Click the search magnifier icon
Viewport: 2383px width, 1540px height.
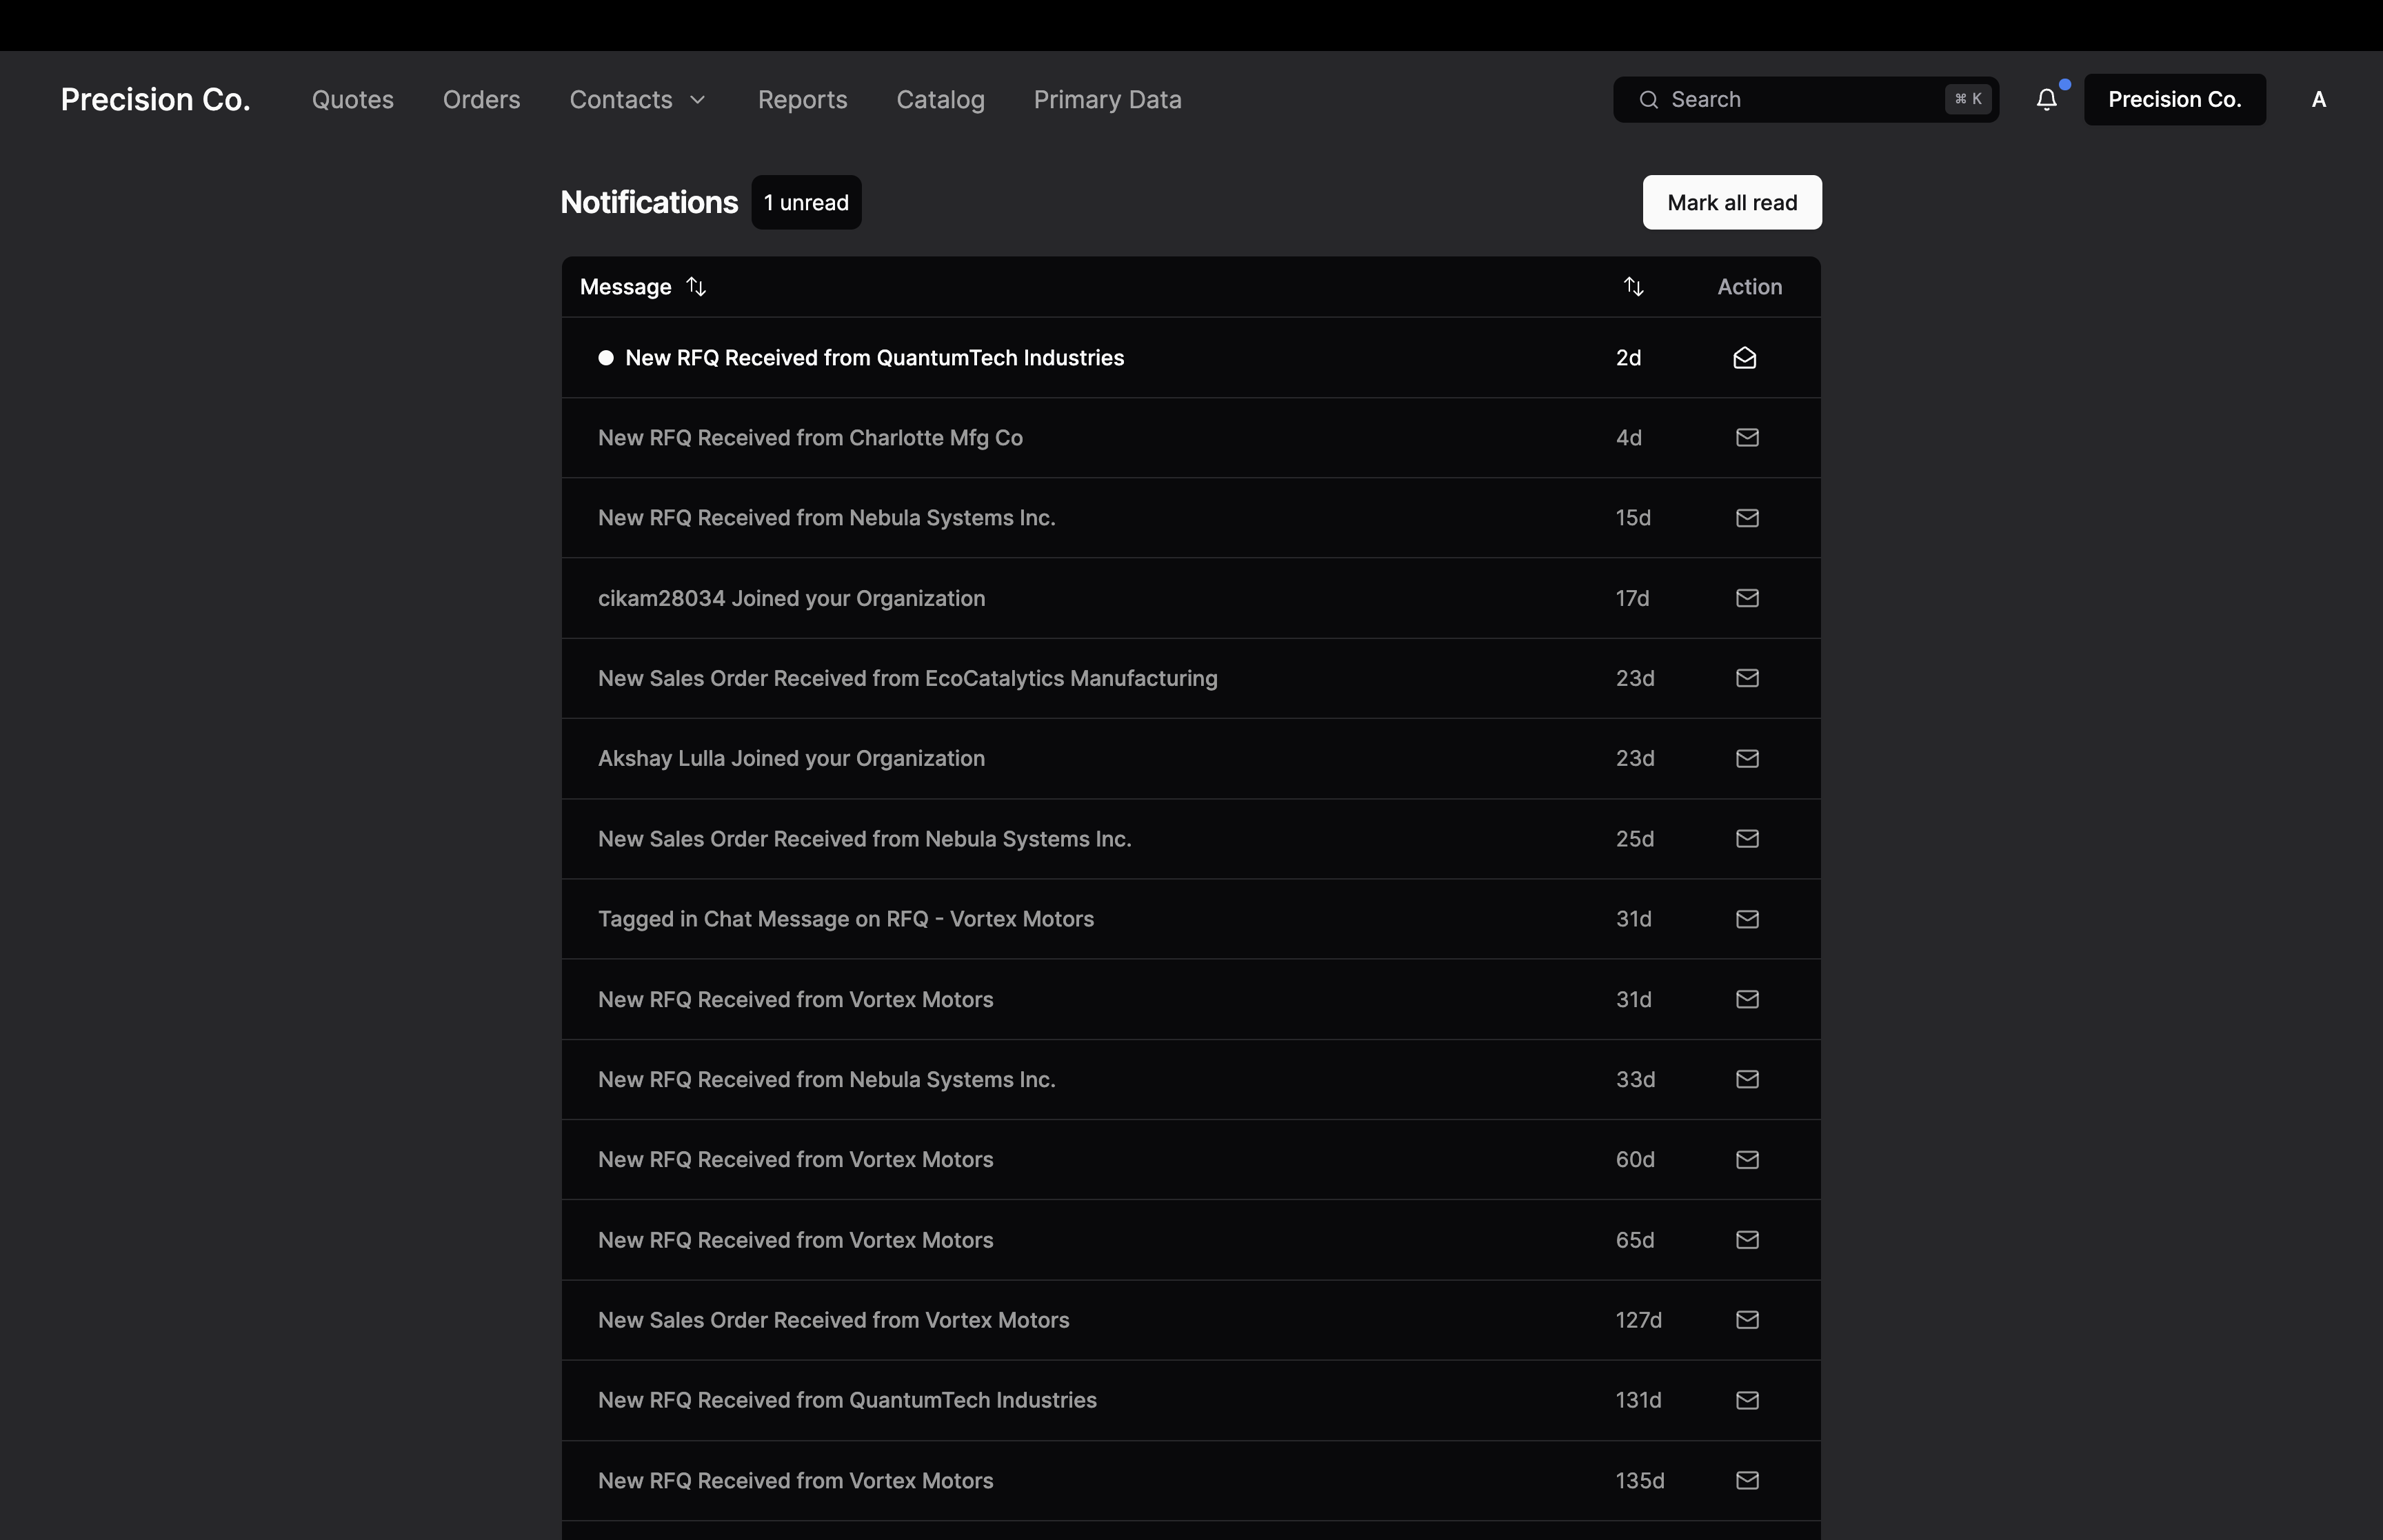coord(1648,100)
